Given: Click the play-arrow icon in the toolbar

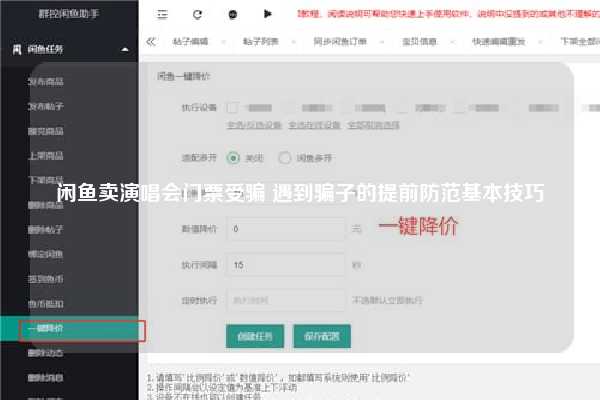Looking at the screenshot, I should point(267,14).
